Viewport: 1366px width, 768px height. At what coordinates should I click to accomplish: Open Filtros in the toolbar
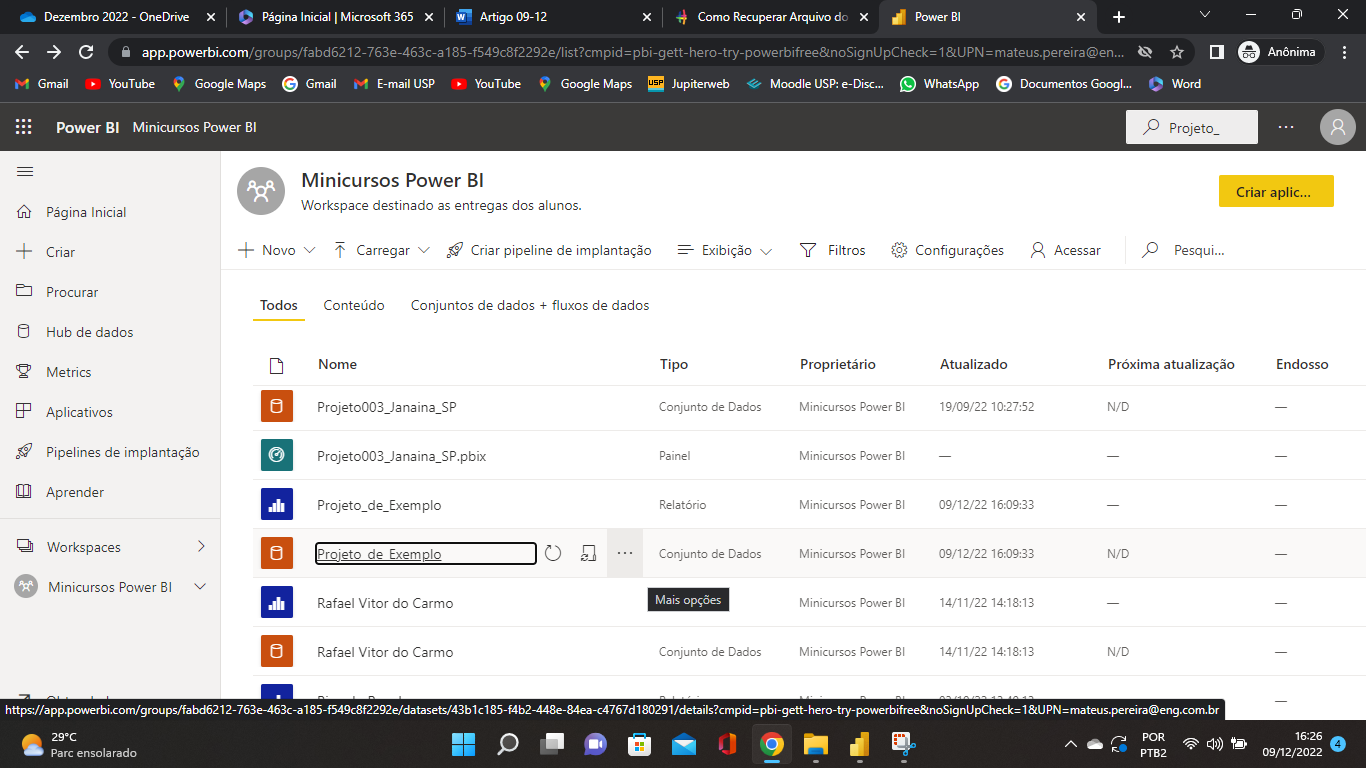point(833,250)
